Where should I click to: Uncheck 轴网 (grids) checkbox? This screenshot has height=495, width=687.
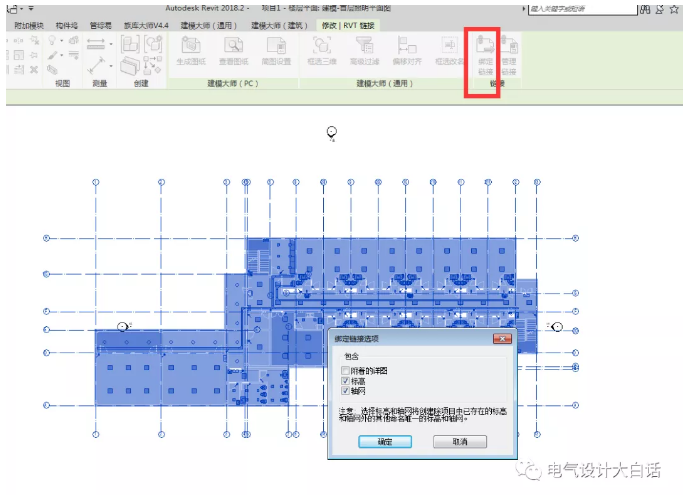pos(345,391)
